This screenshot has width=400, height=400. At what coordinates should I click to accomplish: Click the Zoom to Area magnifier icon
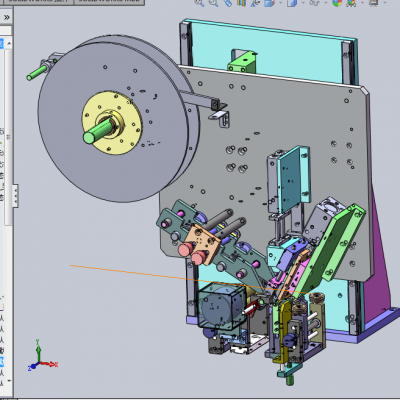click(x=213, y=3)
